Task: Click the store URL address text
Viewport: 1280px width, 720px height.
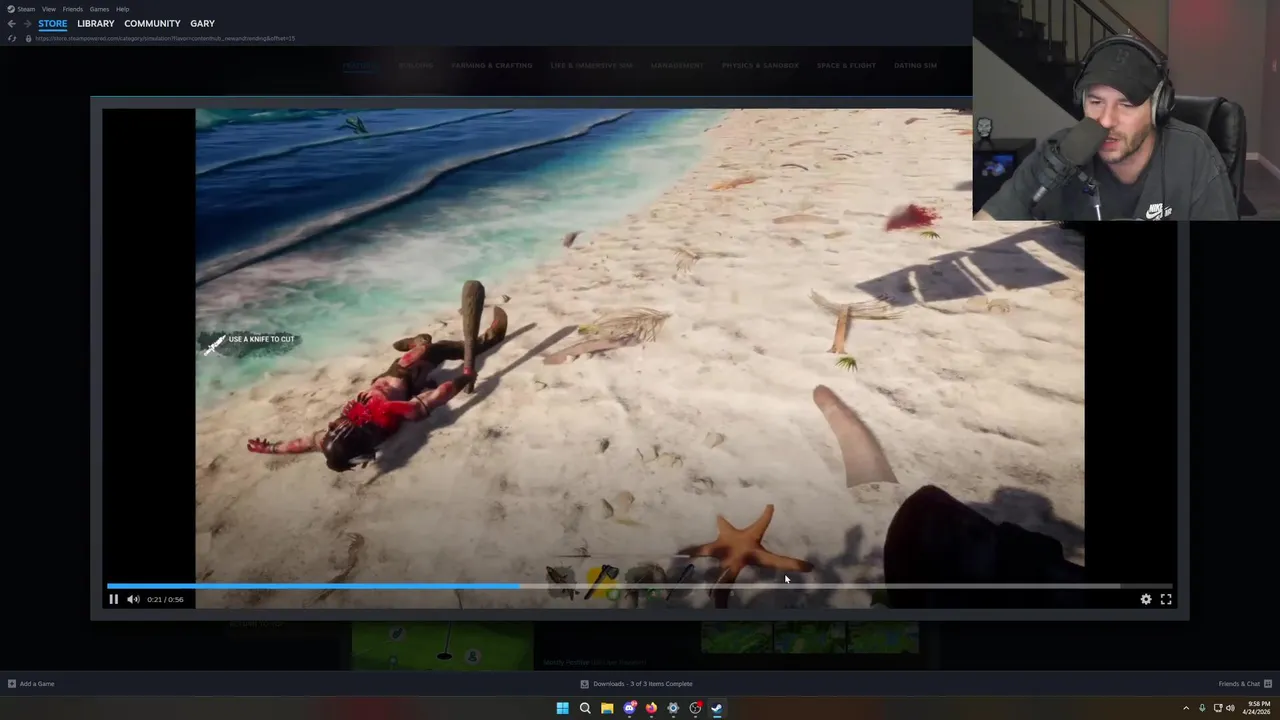Action: coord(165,38)
